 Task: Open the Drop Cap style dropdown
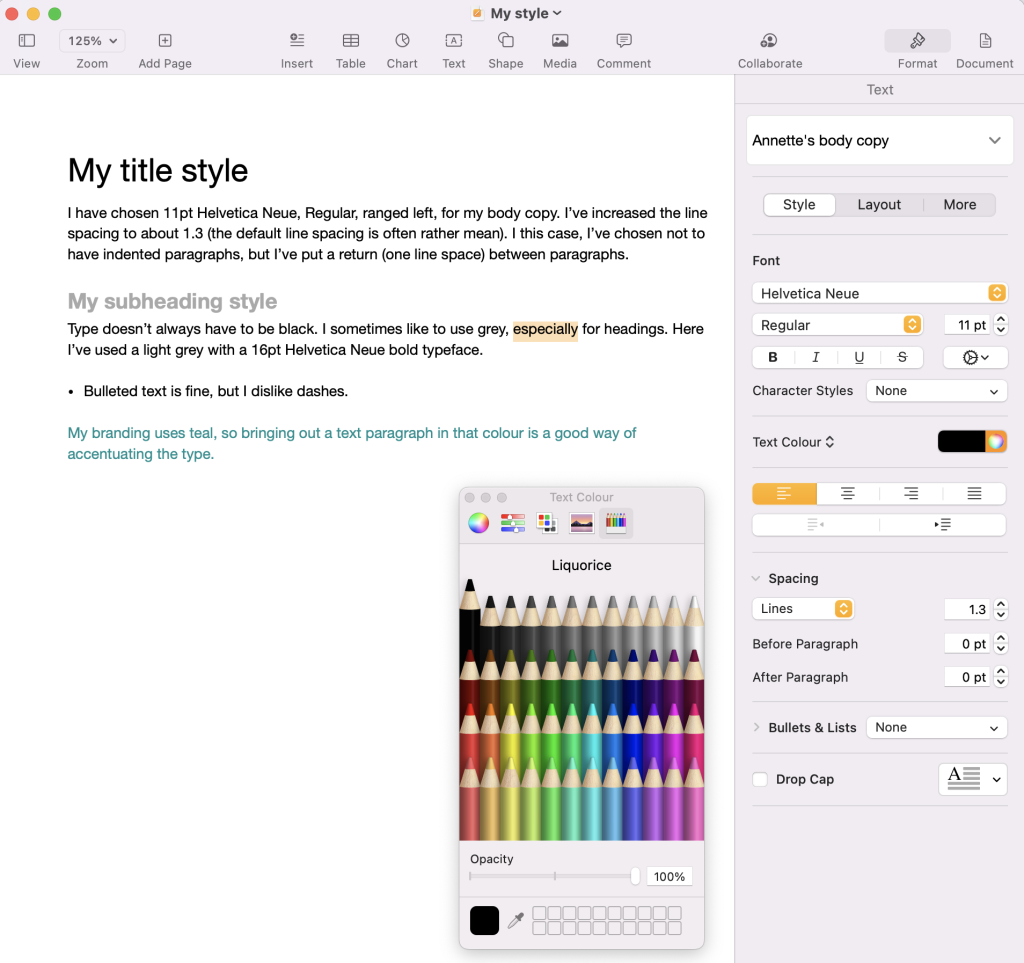pyautogui.click(x=972, y=779)
